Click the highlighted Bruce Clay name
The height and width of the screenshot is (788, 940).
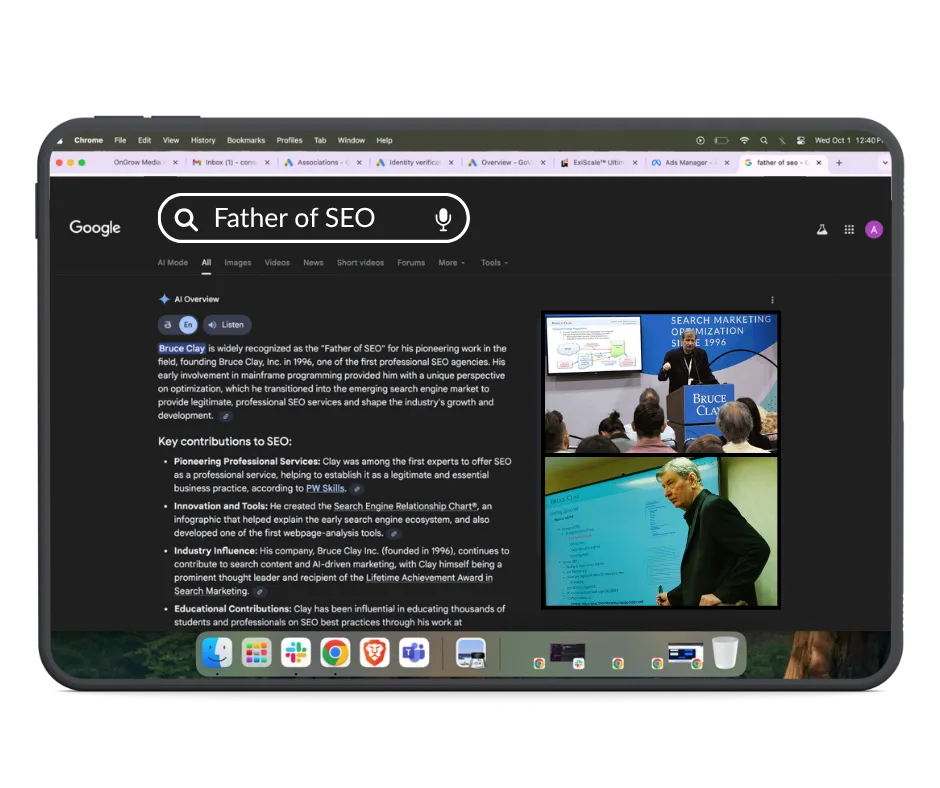coord(182,348)
